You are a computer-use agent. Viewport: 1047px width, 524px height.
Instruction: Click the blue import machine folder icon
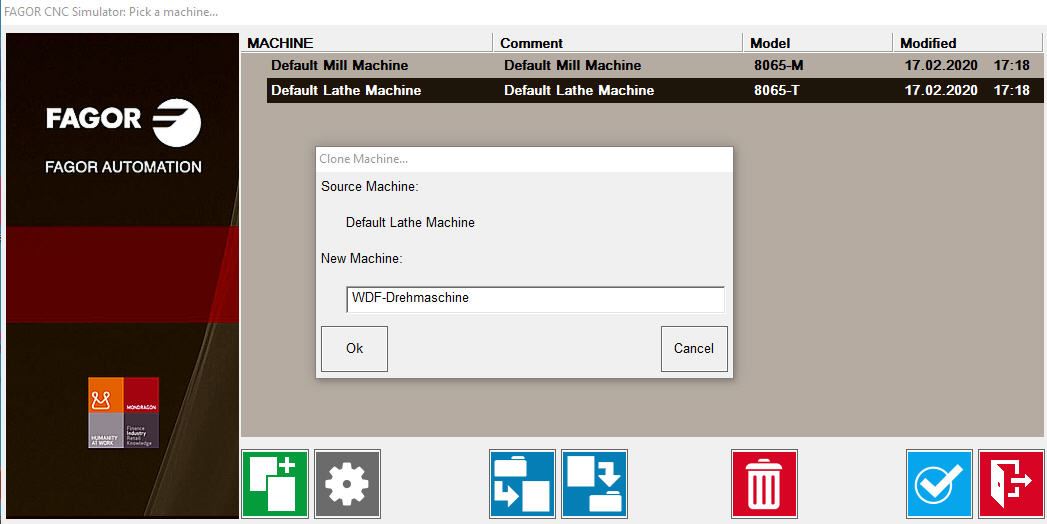tap(522, 484)
